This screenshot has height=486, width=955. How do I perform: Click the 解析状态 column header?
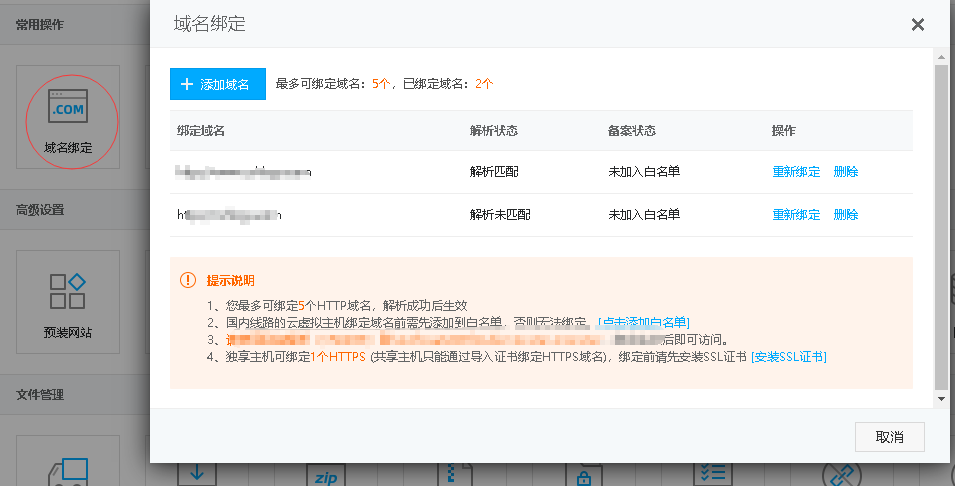tap(494, 130)
